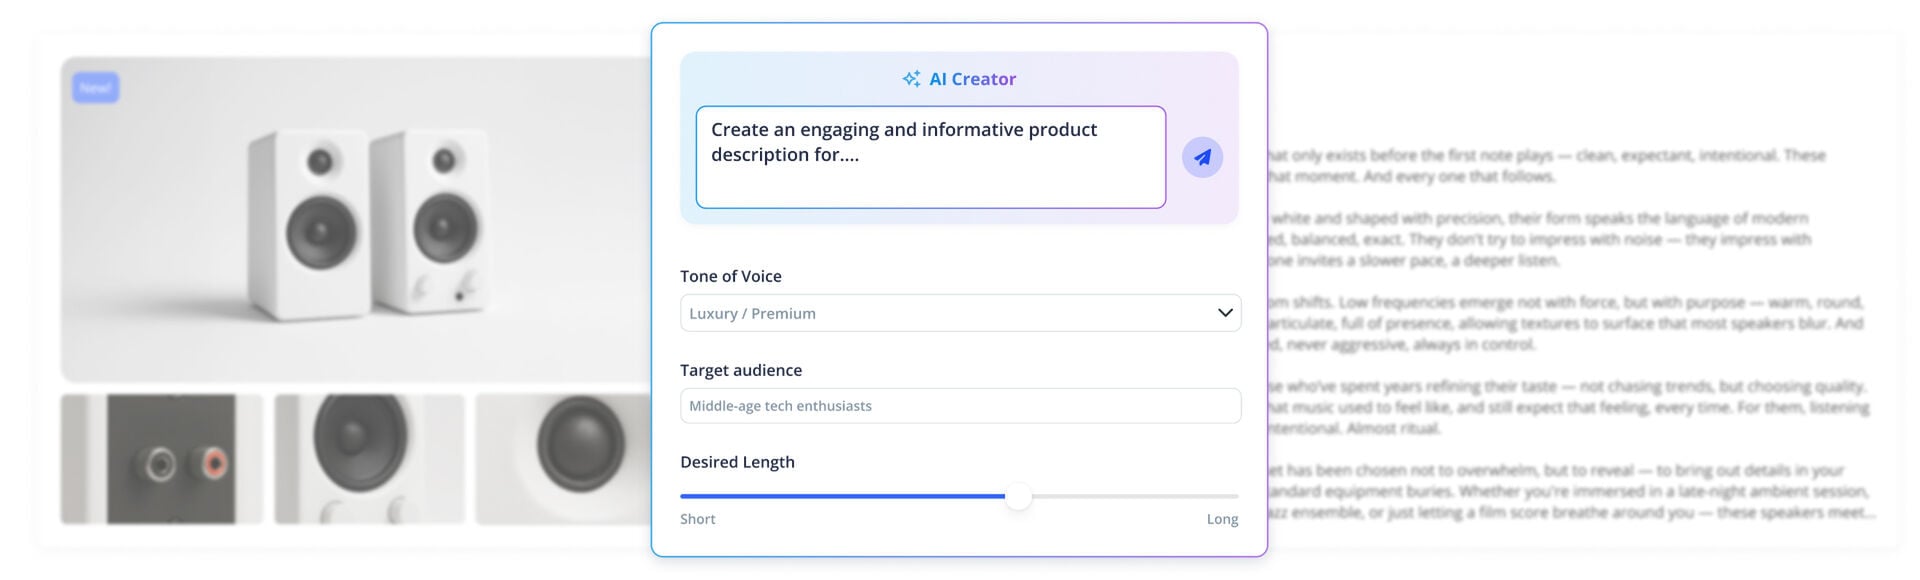Click the Target audience input field
Screen dimensions: 1920x580
pos(959,405)
